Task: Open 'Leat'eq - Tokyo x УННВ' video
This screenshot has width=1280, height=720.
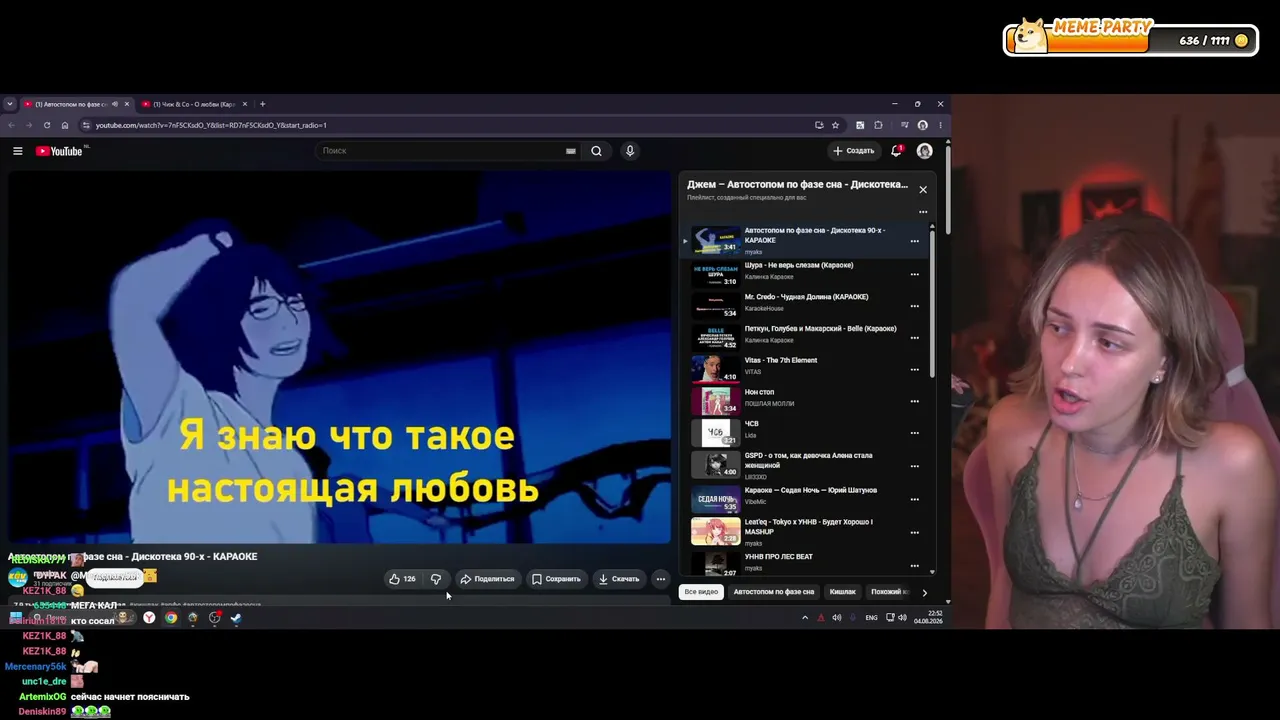Action: point(809,526)
